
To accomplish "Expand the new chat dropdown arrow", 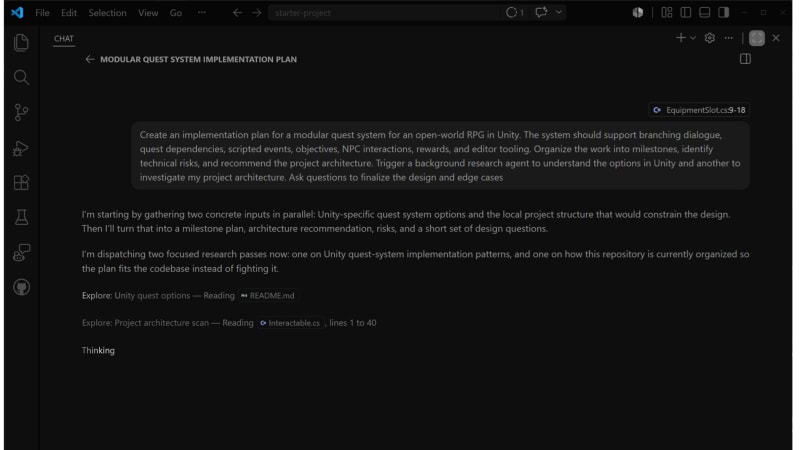I will 693,38.
